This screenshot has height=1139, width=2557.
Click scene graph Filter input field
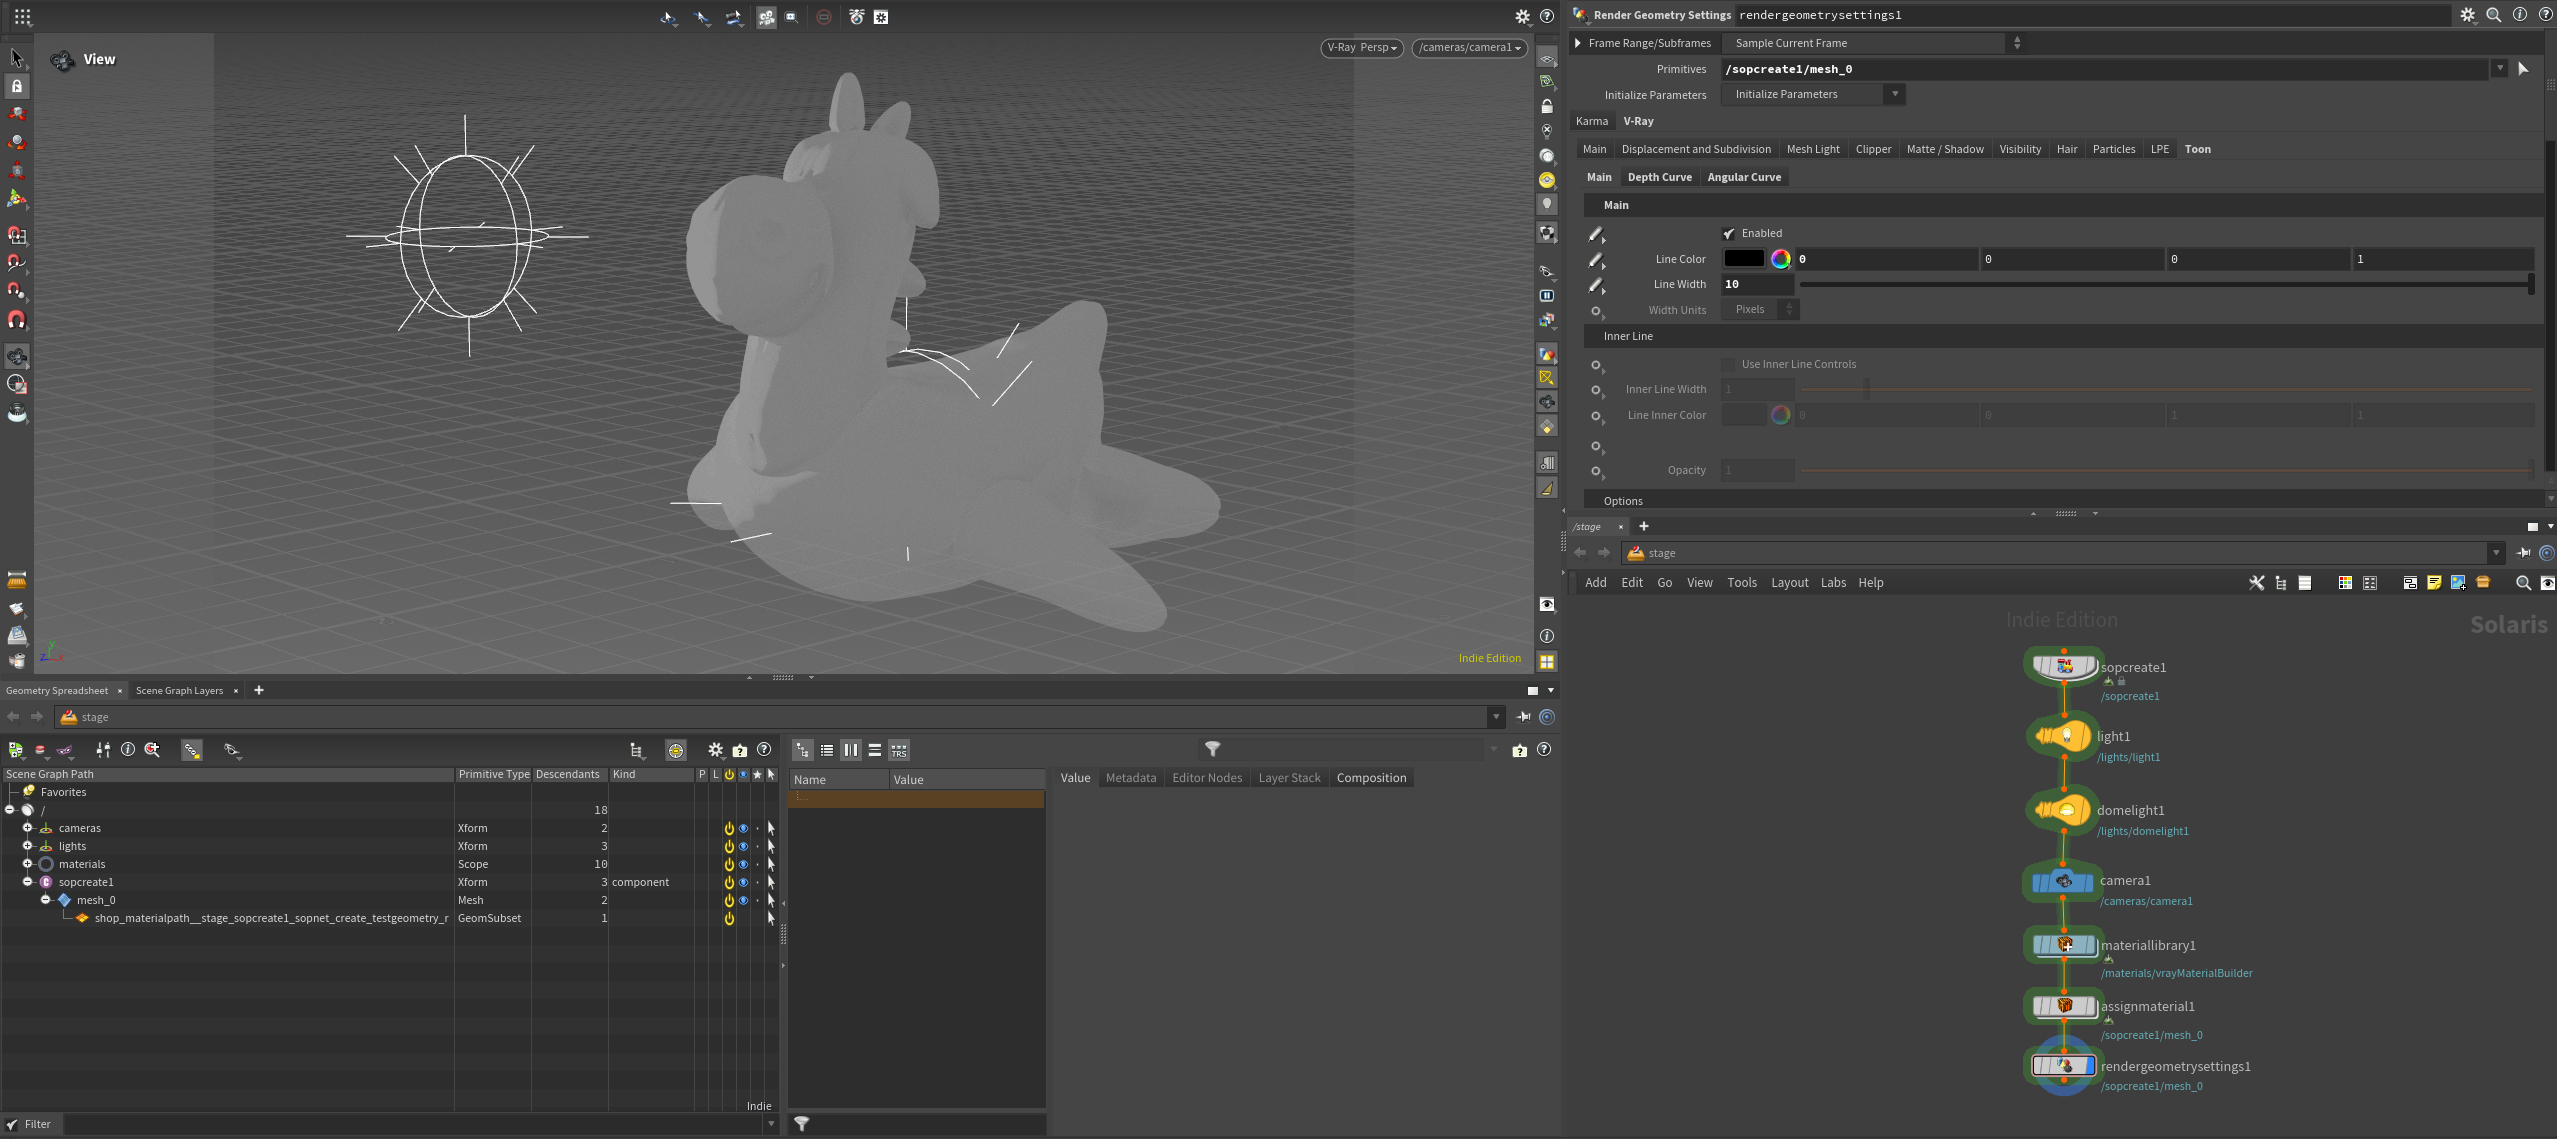pyautogui.click(x=413, y=1124)
